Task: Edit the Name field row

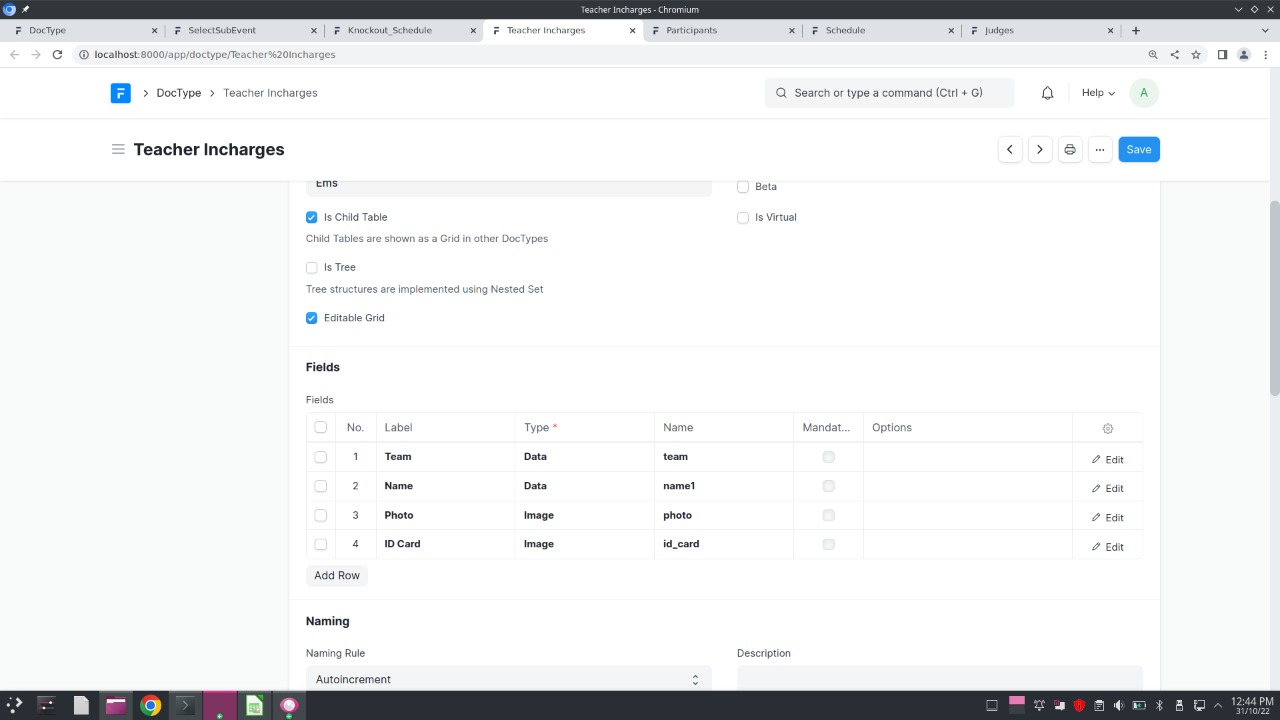Action: point(1107,488)
